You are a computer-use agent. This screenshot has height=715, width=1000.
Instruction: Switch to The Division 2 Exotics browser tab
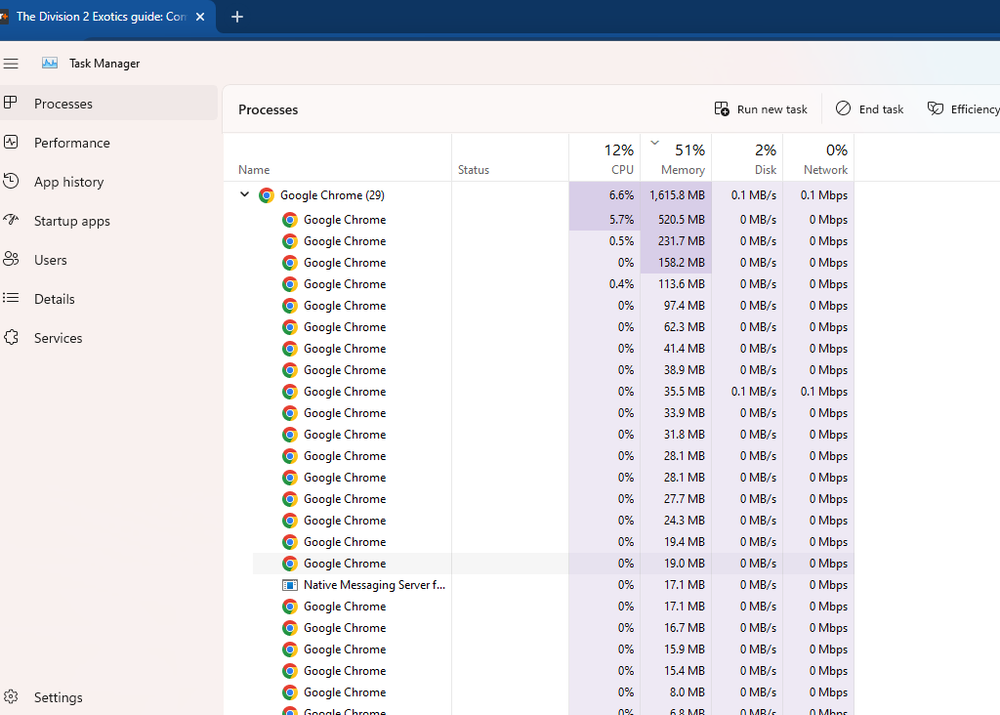100,16
